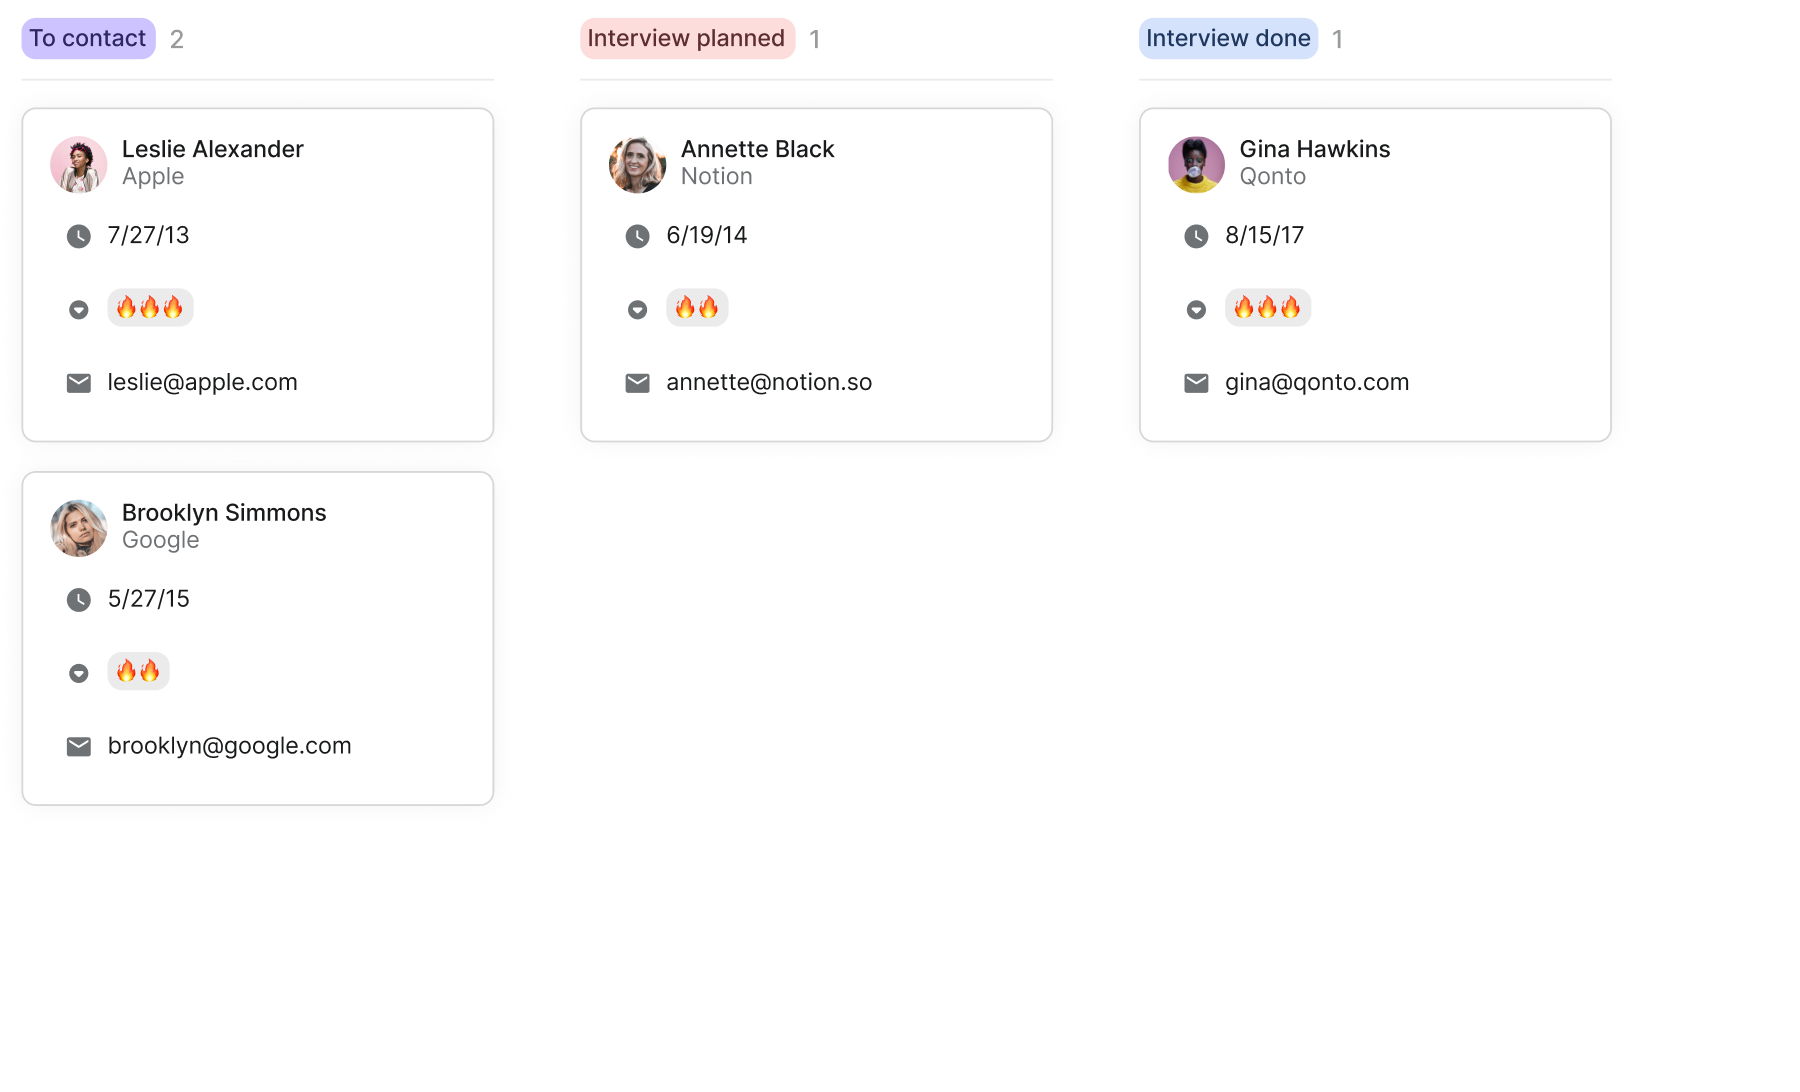Open the rating dropdown icon on Annette Black's card
Image resolution: width=1800 pixels, height=1092 pixels.
coord(637,310)
